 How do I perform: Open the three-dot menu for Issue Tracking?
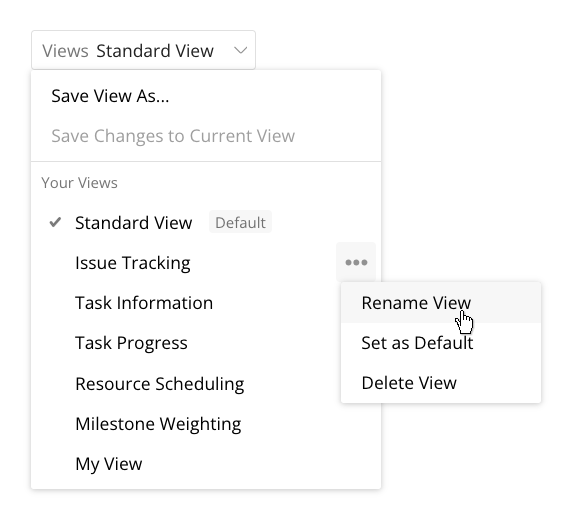356,262
